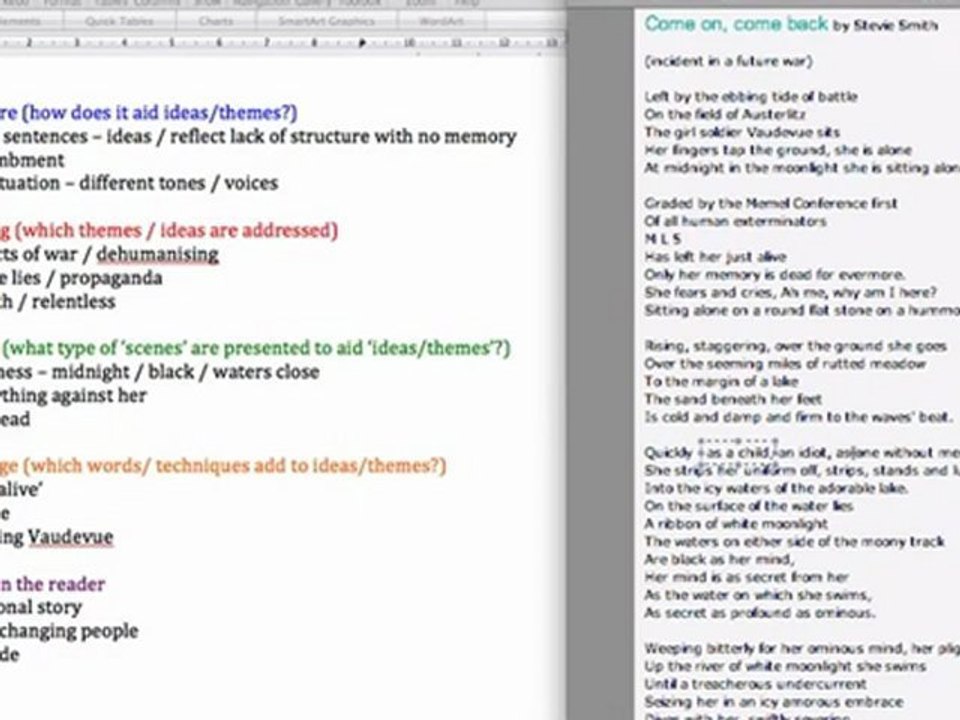The height and width of the screenshot is (720, 960).
Task: Select the dark indent marker on the ruler
Action: 362,43
